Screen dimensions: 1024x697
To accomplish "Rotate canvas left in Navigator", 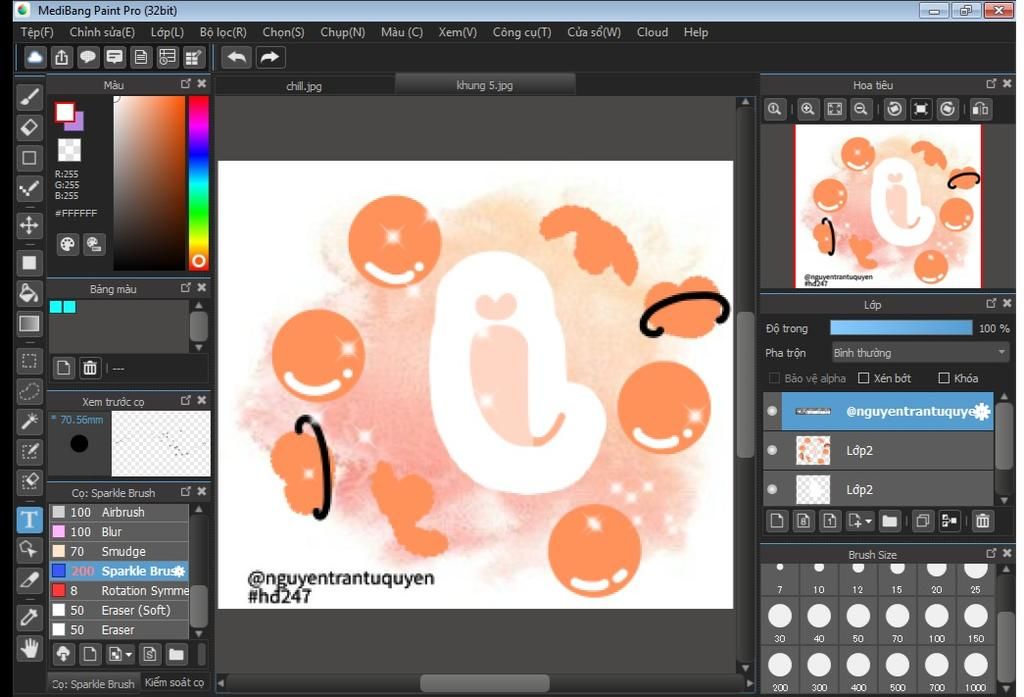I will tap(894, 109).
